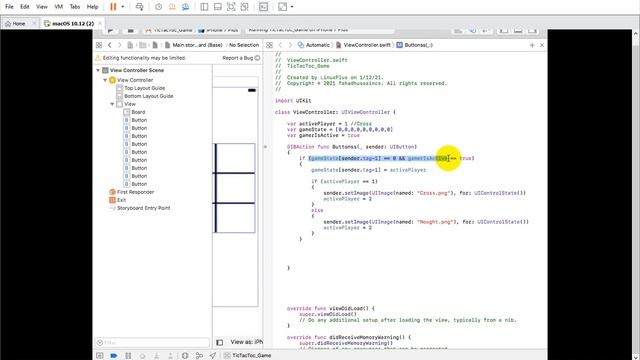Screen dimensions: 640x360
Task: Close the assistant editor with the X icon
Action: (542, 45)
